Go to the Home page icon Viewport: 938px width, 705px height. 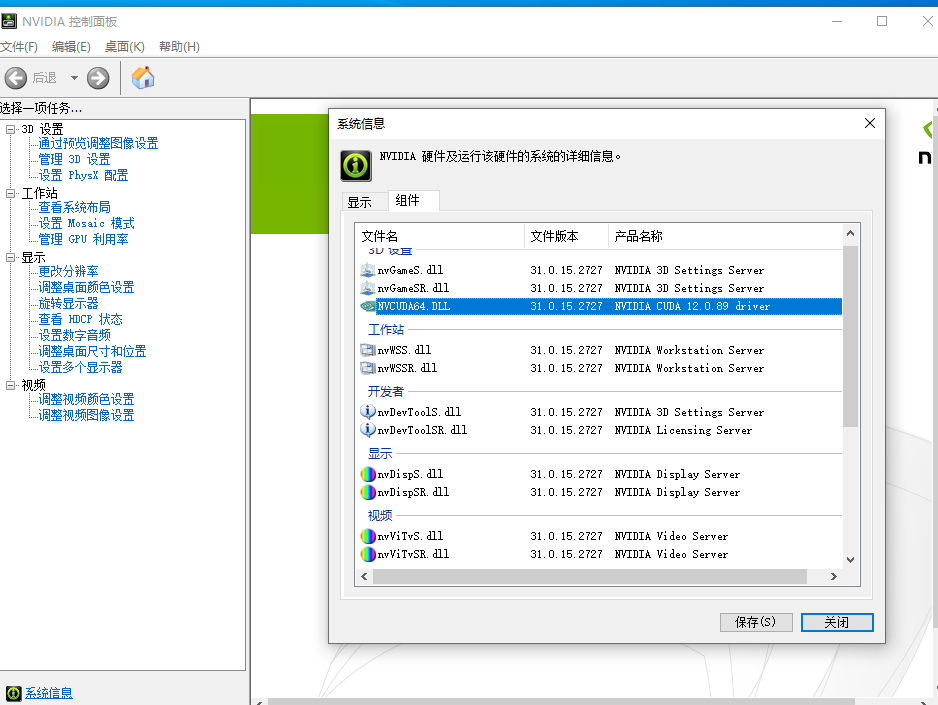click(143, 78)
